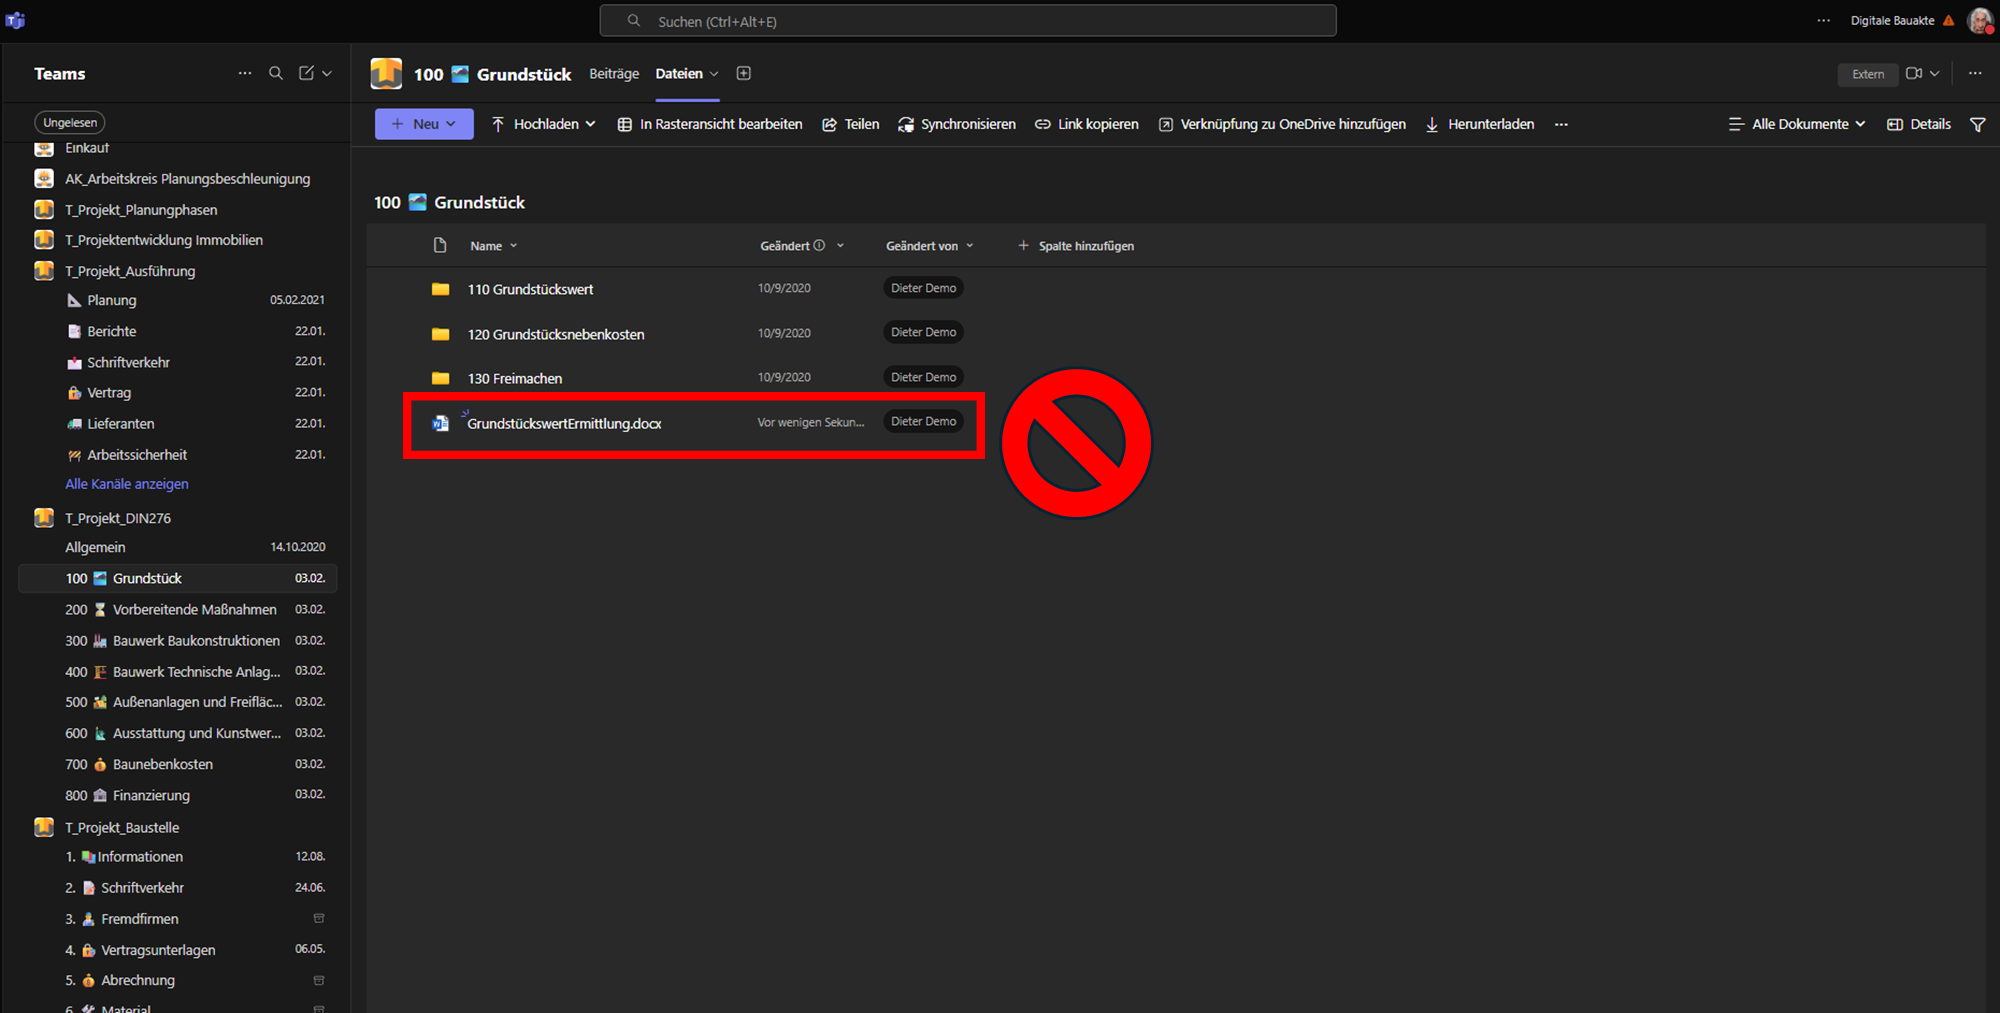2000x1013 pixels.
Task: Open the 110 Grundstückswert folder
Action: tap(530, 289)
